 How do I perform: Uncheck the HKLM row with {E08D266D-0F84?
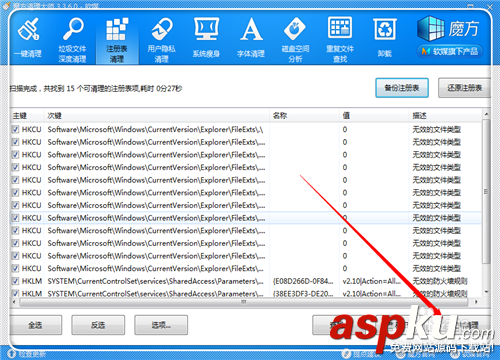click(x=15, y=281)
